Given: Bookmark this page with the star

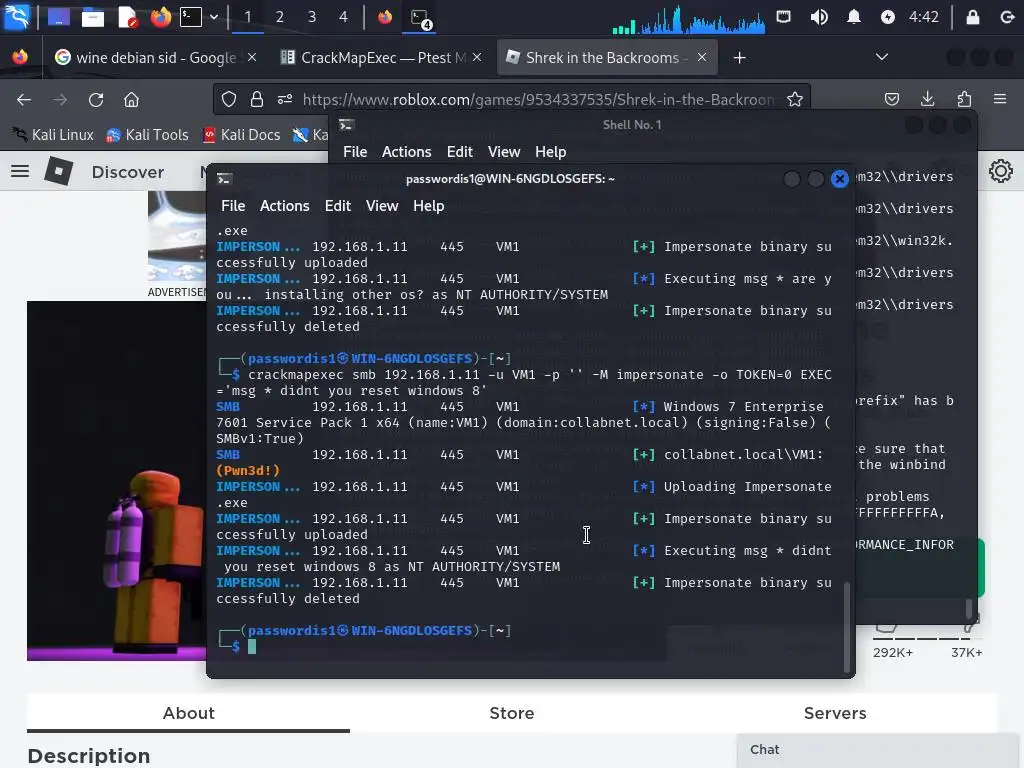Looking at the screenshot, I should pyautogui.click(x=795, y=99).
